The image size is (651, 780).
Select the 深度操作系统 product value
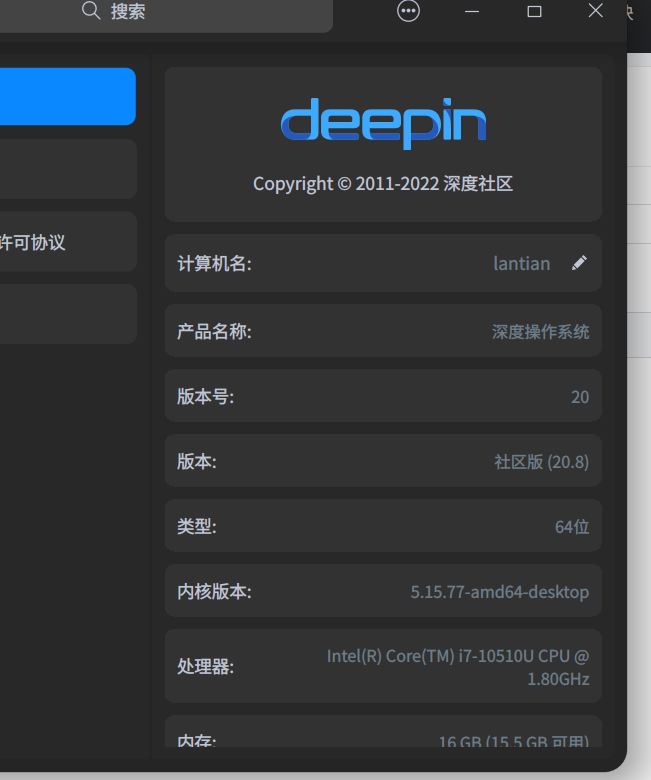tap(541, 332)
